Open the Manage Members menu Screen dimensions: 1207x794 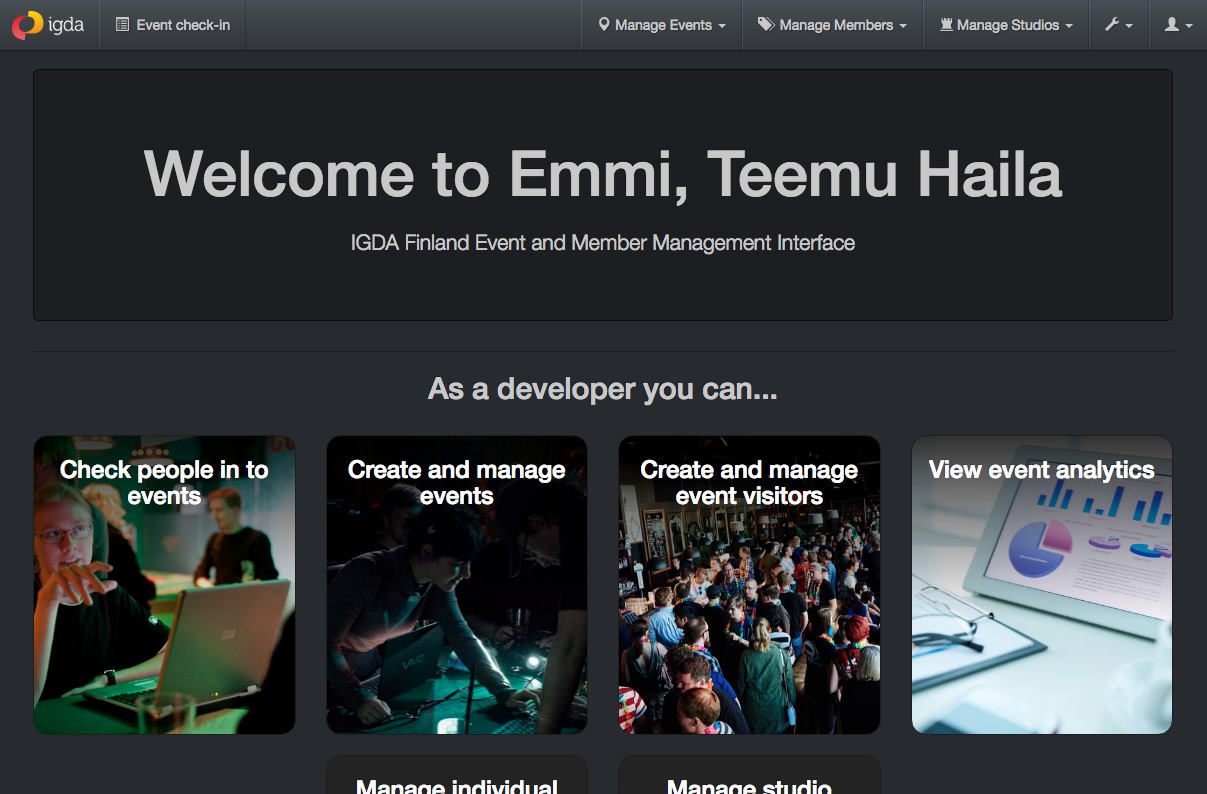pos(832,25)
